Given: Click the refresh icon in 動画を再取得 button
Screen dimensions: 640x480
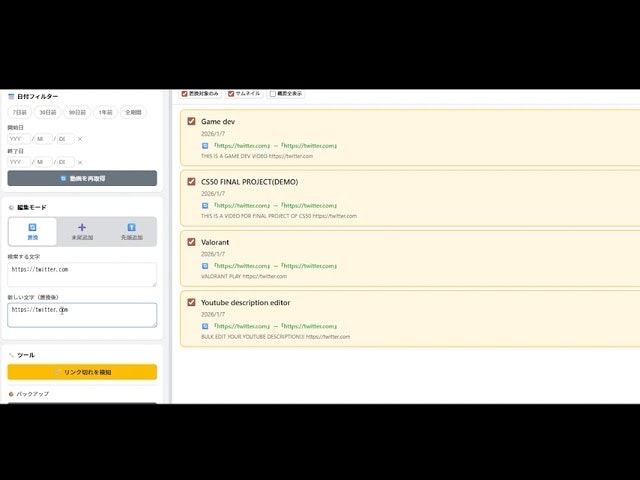Looking at the screenshot, I should click(x=63, y=179).
